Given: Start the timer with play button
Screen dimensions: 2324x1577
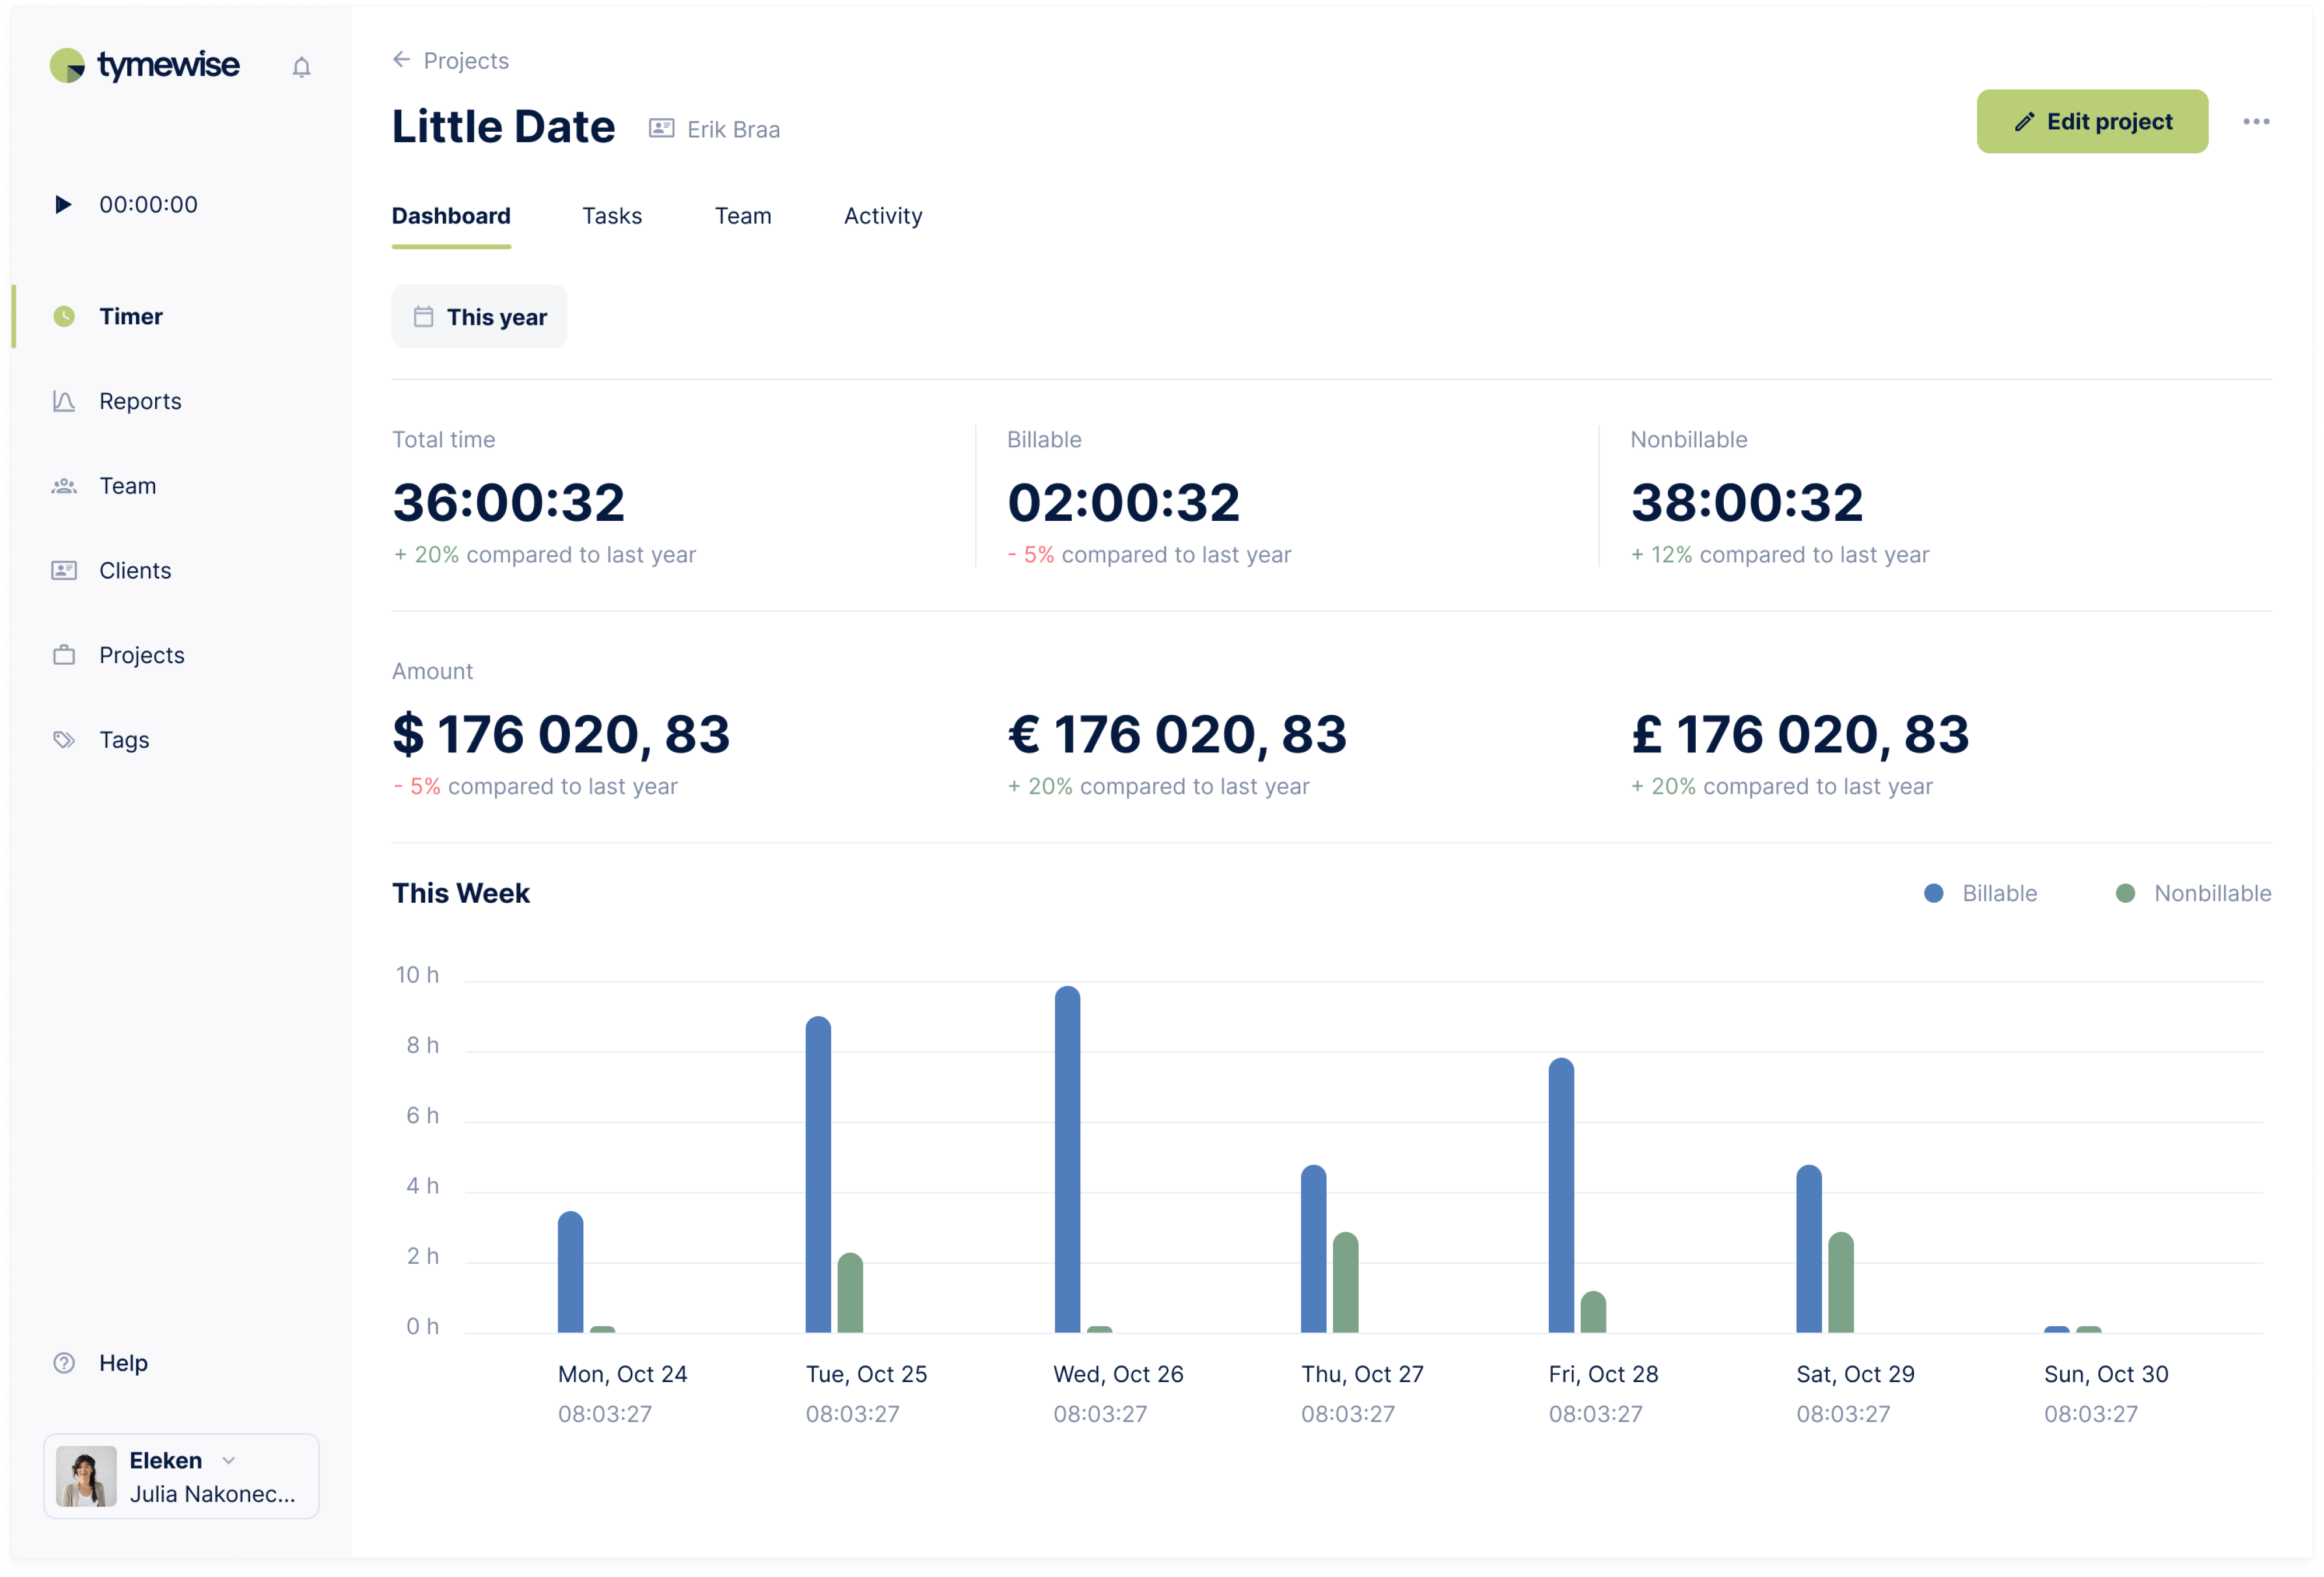Looking at the screenshot, I should [x=63, y=204].
